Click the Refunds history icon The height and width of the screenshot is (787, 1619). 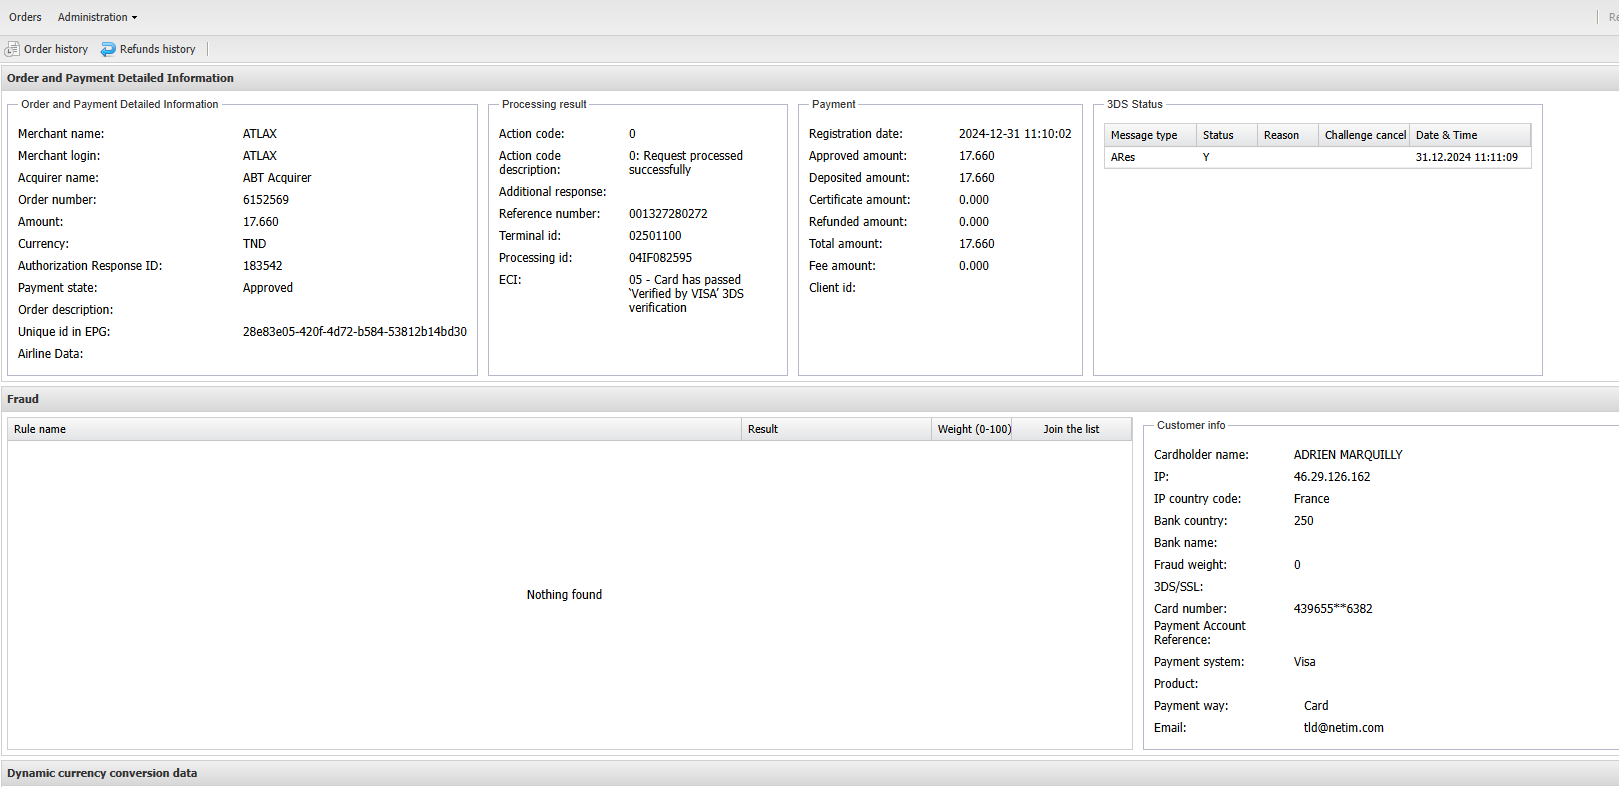(x=108, y=49)
